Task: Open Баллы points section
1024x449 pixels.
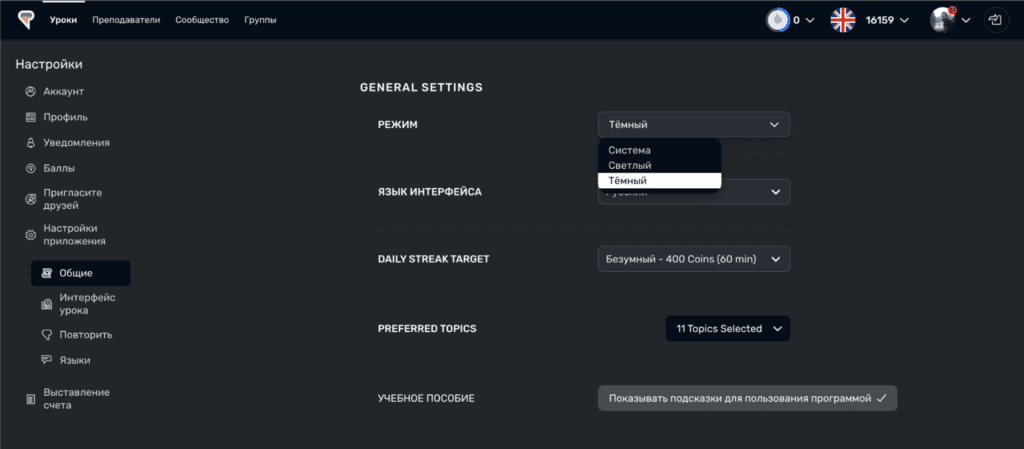Action: point(58,168)
